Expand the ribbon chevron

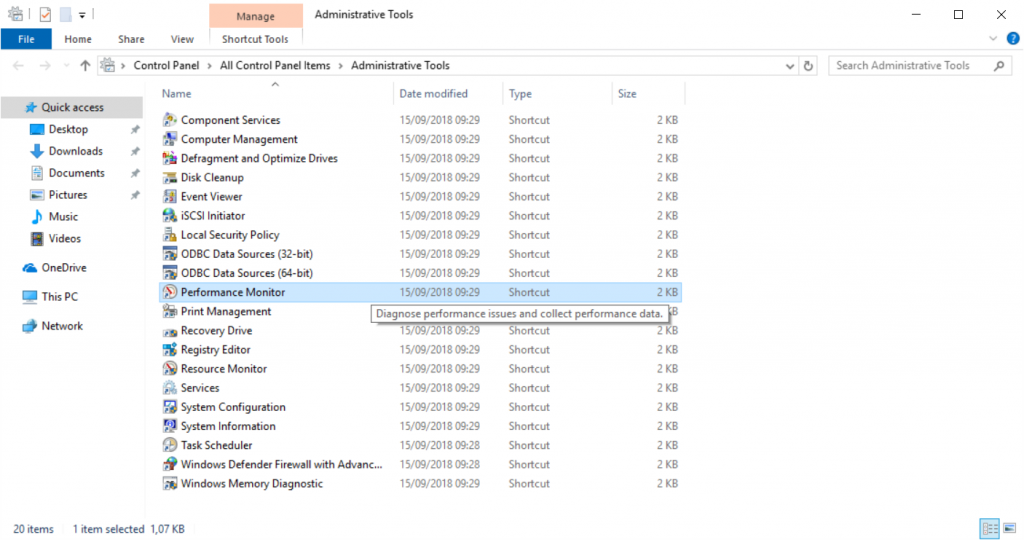coord(993,39)
